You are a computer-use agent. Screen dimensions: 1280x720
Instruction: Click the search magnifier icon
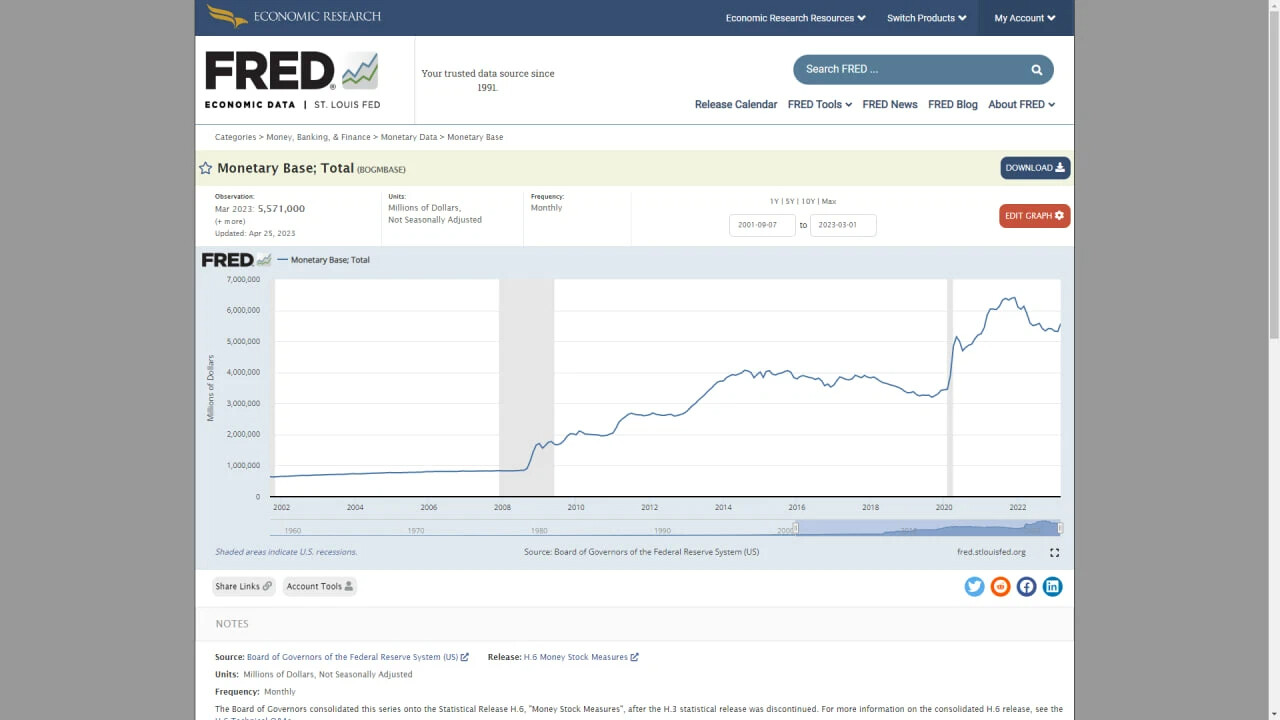pos(1037,69)
